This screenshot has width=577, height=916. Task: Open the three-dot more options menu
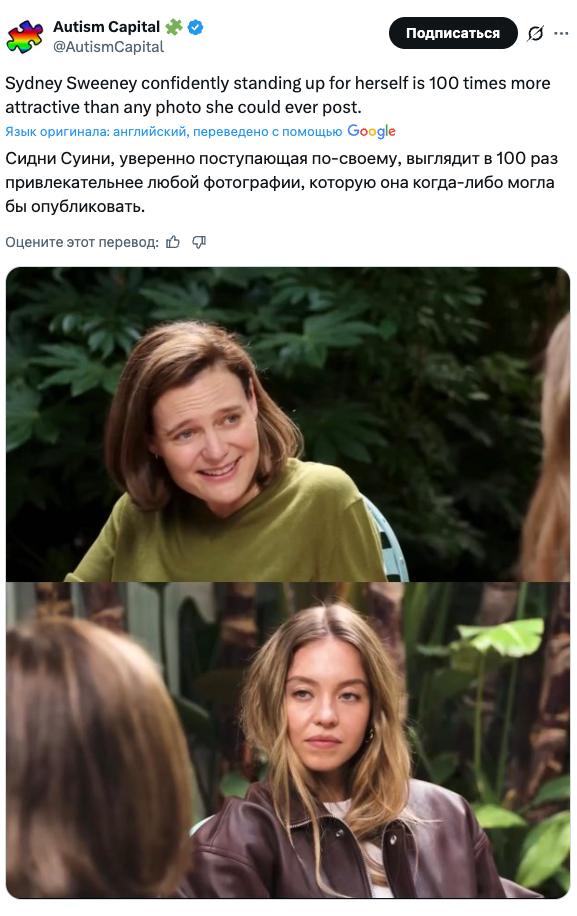pos(561,33)
